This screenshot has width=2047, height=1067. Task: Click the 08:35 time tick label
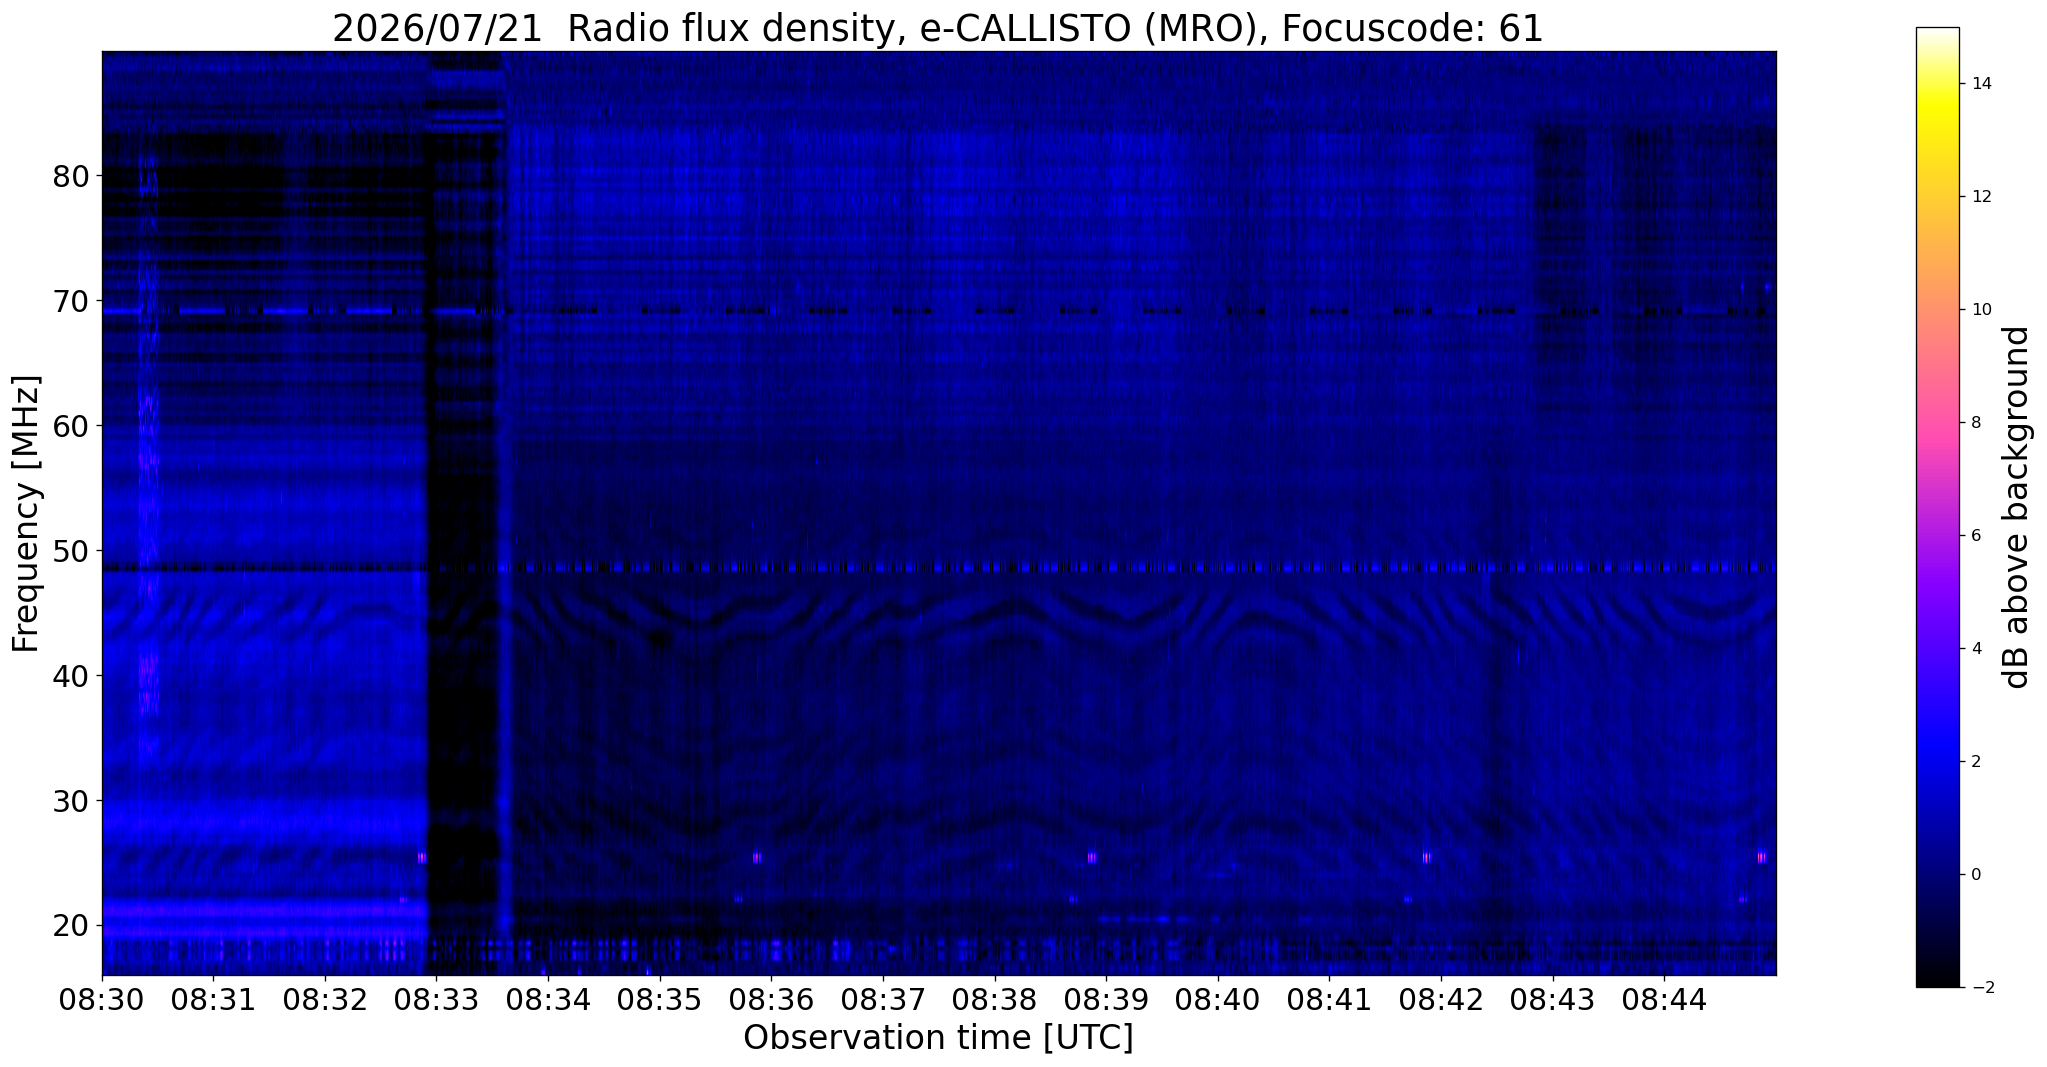[x=660, y=999]
